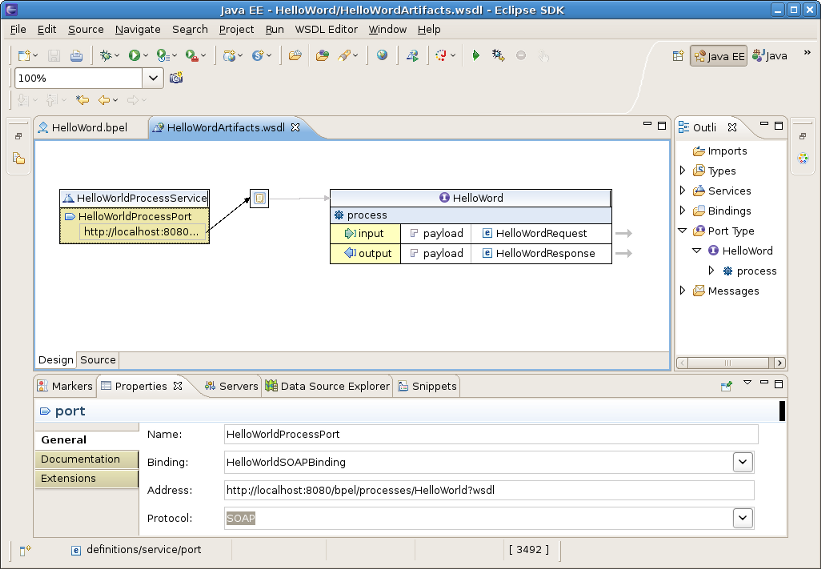
Task: Open the Source menu
Action: click(x=86, y=29)
